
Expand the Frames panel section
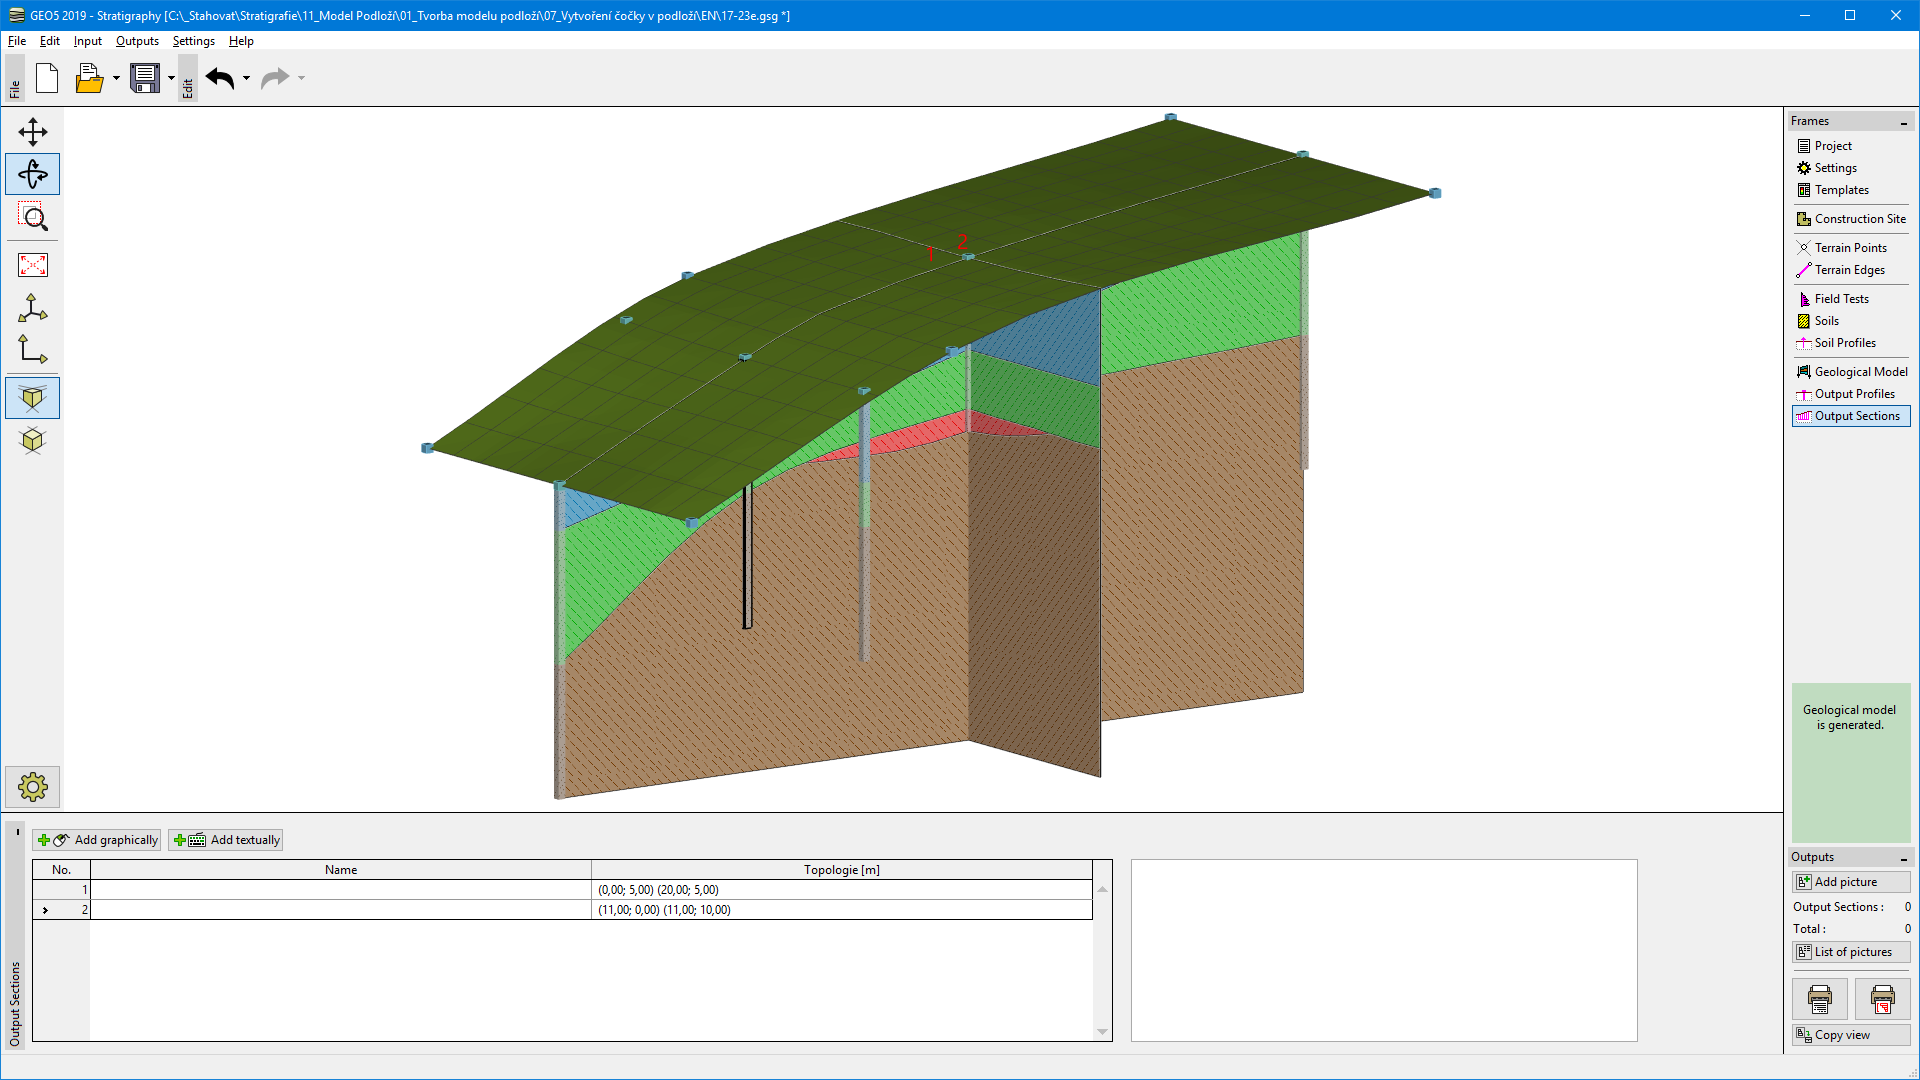click(1905, 120)
